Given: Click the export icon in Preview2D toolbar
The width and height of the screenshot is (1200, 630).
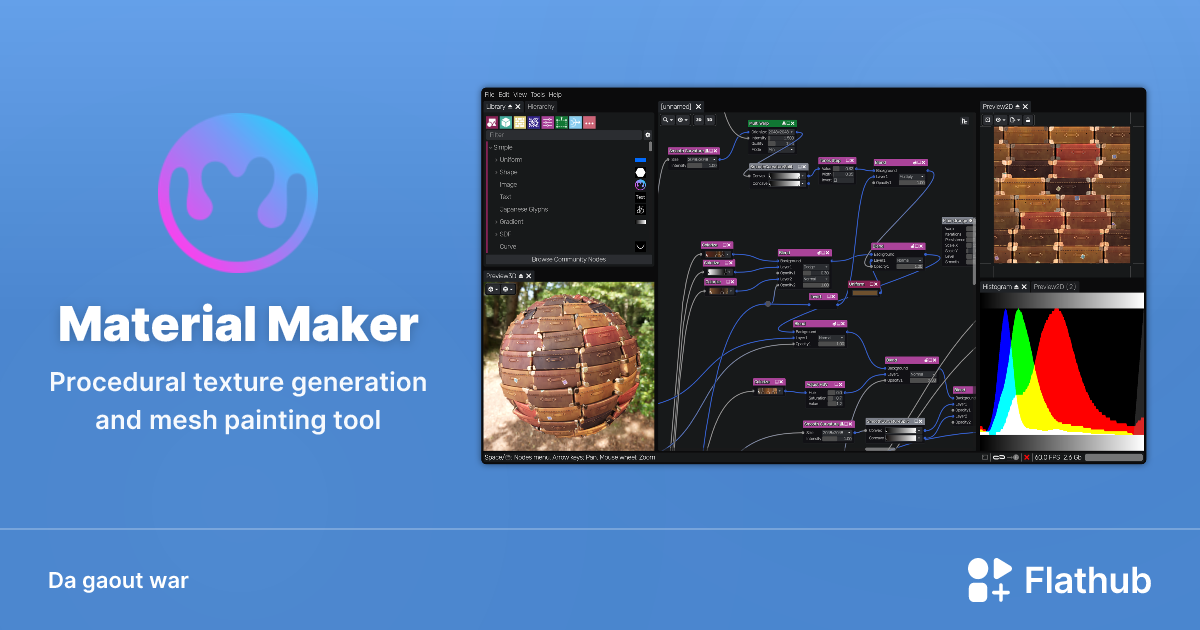Looking at the screenshot, I should pyautogui.click(x=1014, y=120).
